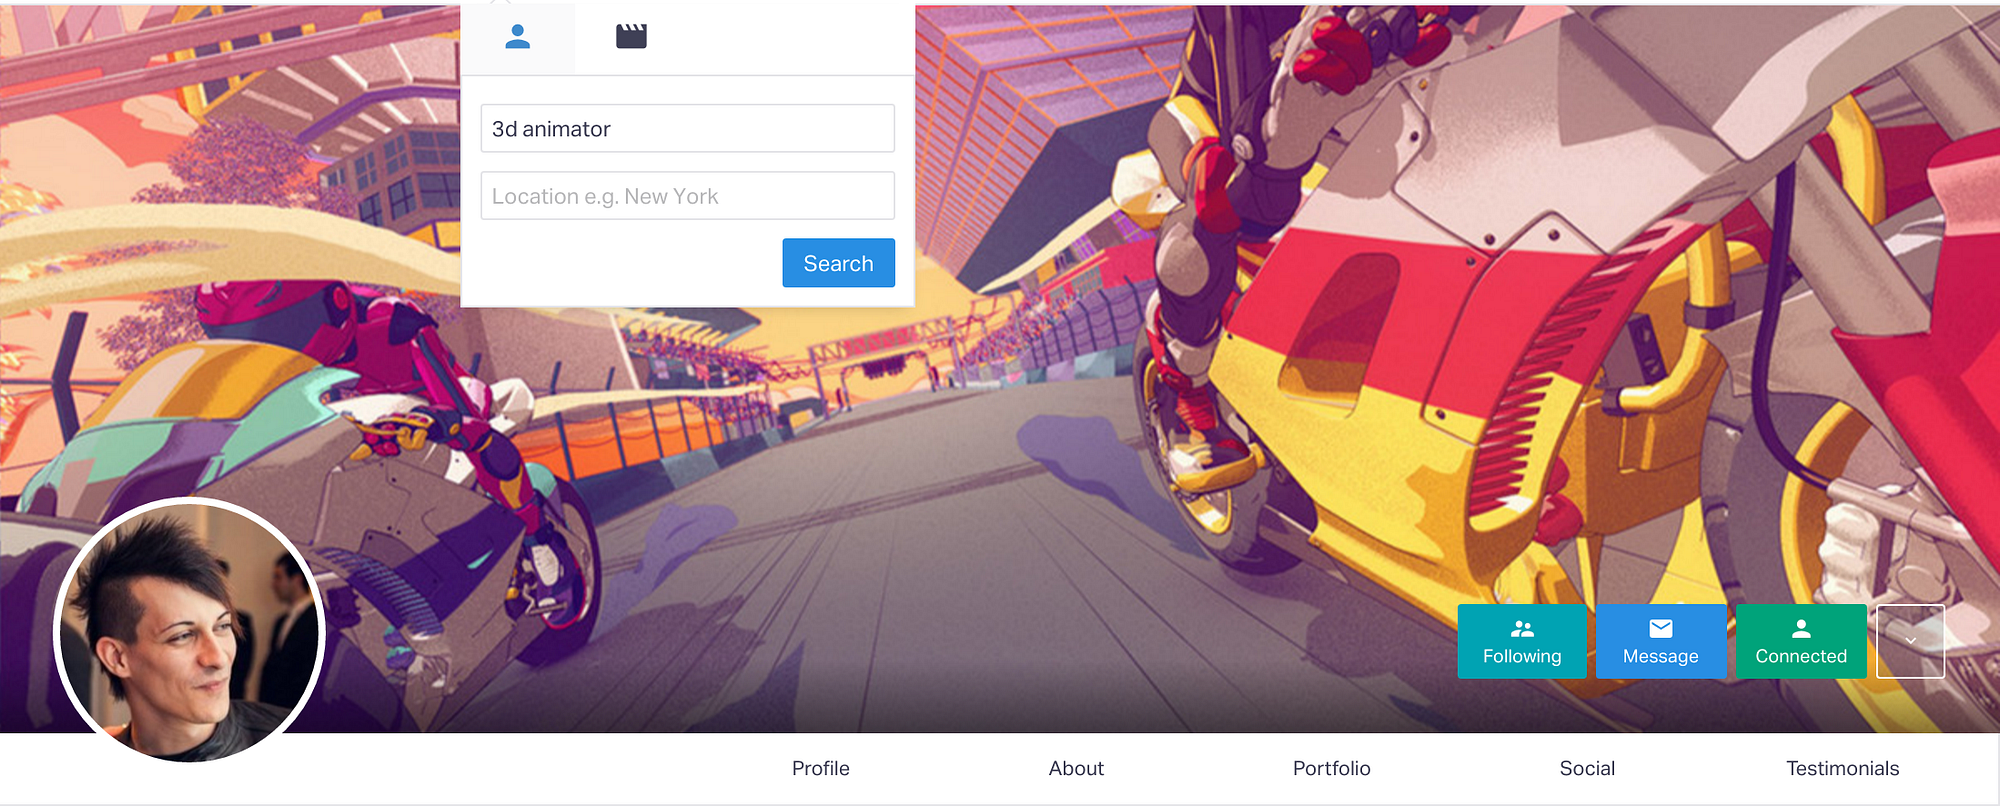Expand the chevron more-actions button
Viewport: 2000px width, 806px height.
click(x=1910, y=641)
